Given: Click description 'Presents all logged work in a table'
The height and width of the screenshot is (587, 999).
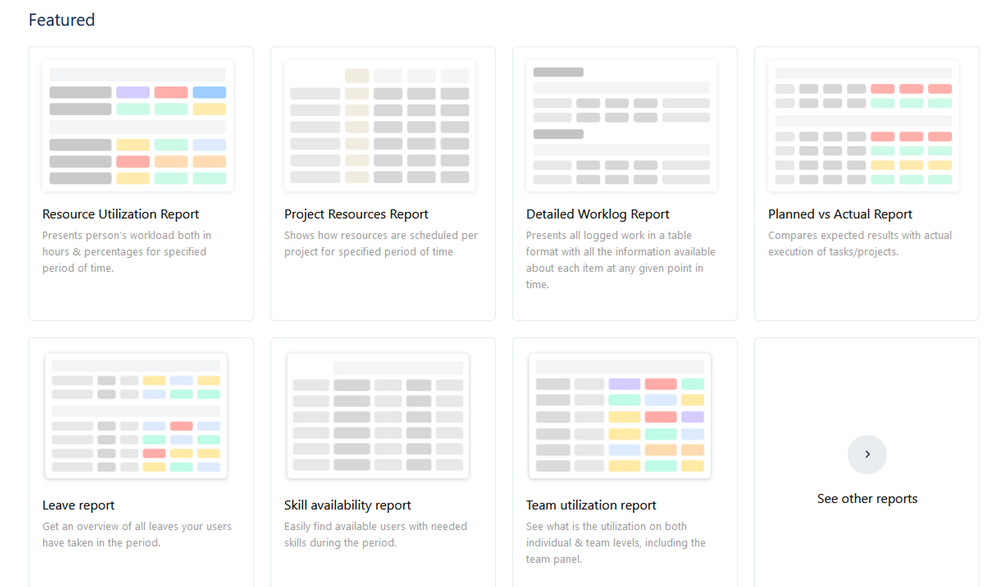Looking at the screenshot, I should pos(621,260).
